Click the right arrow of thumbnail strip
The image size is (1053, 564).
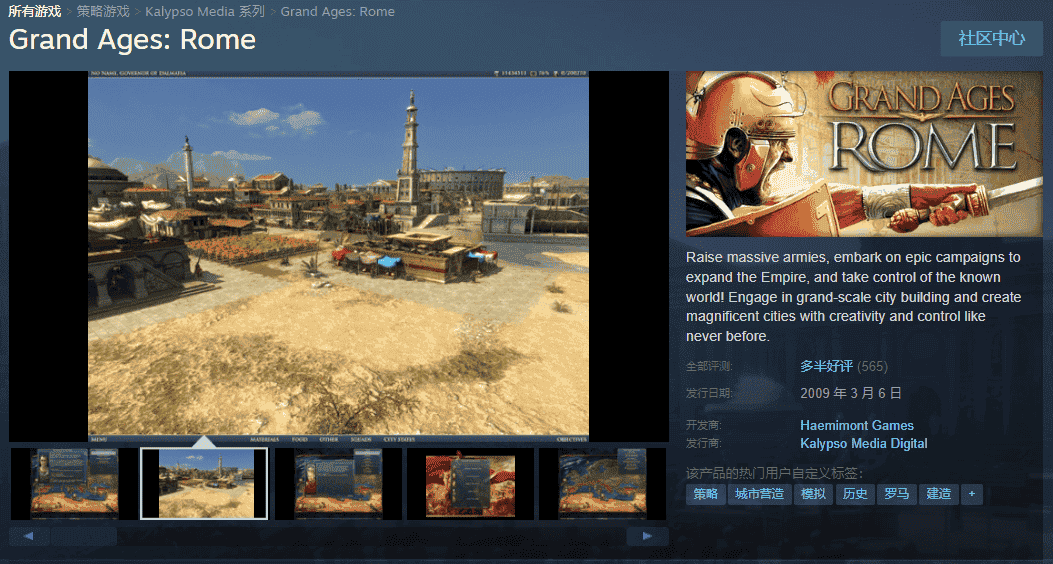tap(647, 536)
